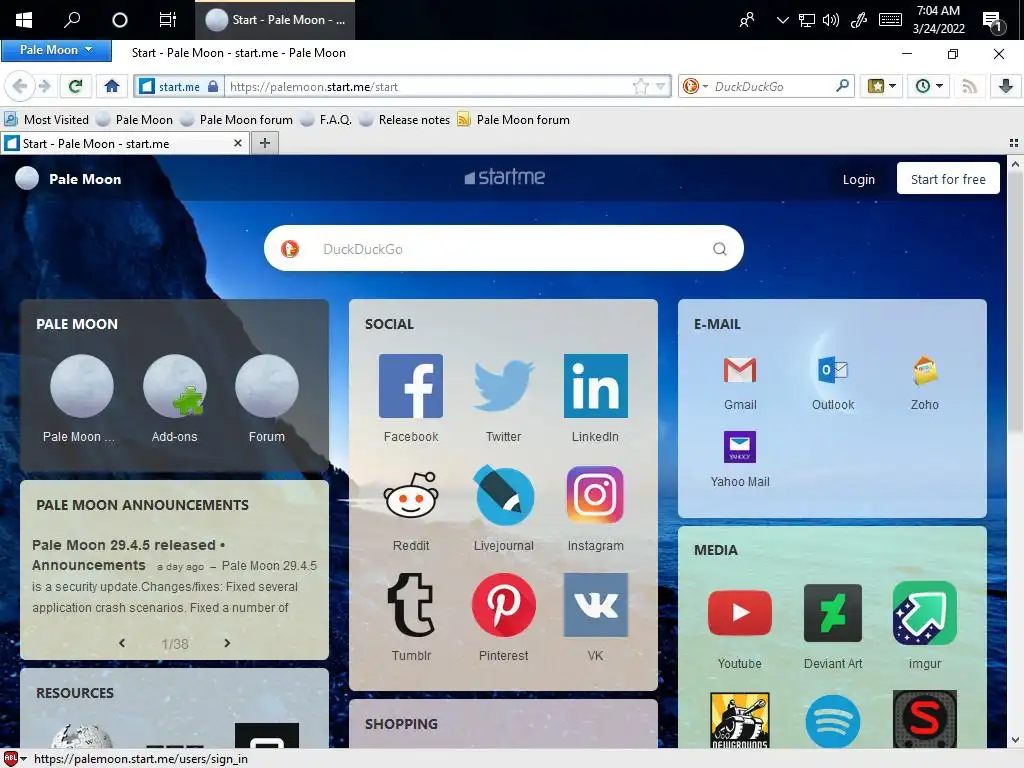The image size is (1024, 768).
Task: Open the Pale Moon forum RSS bookmark
Action: (x=513, y=120)
